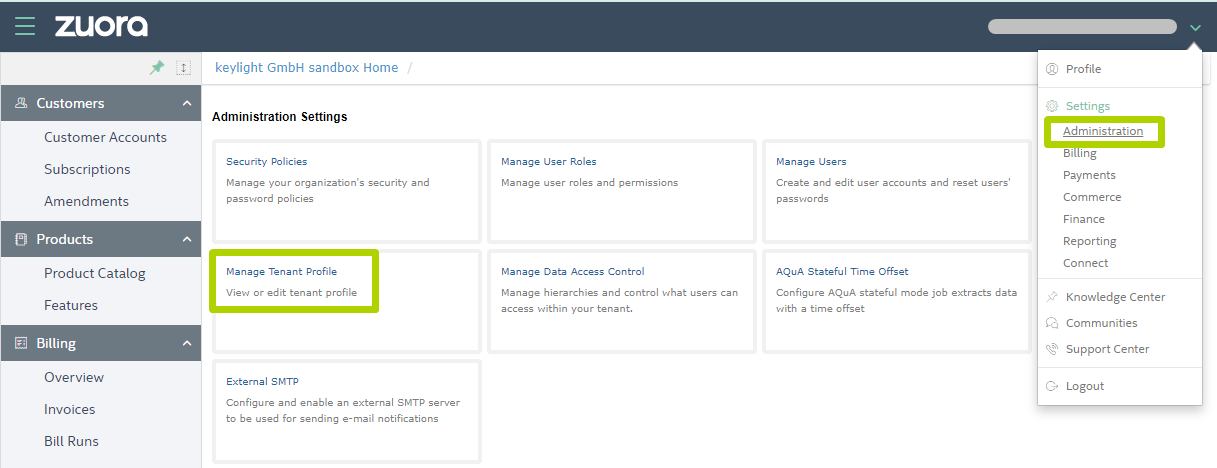Click the Zuora logo

pos(101,26)
